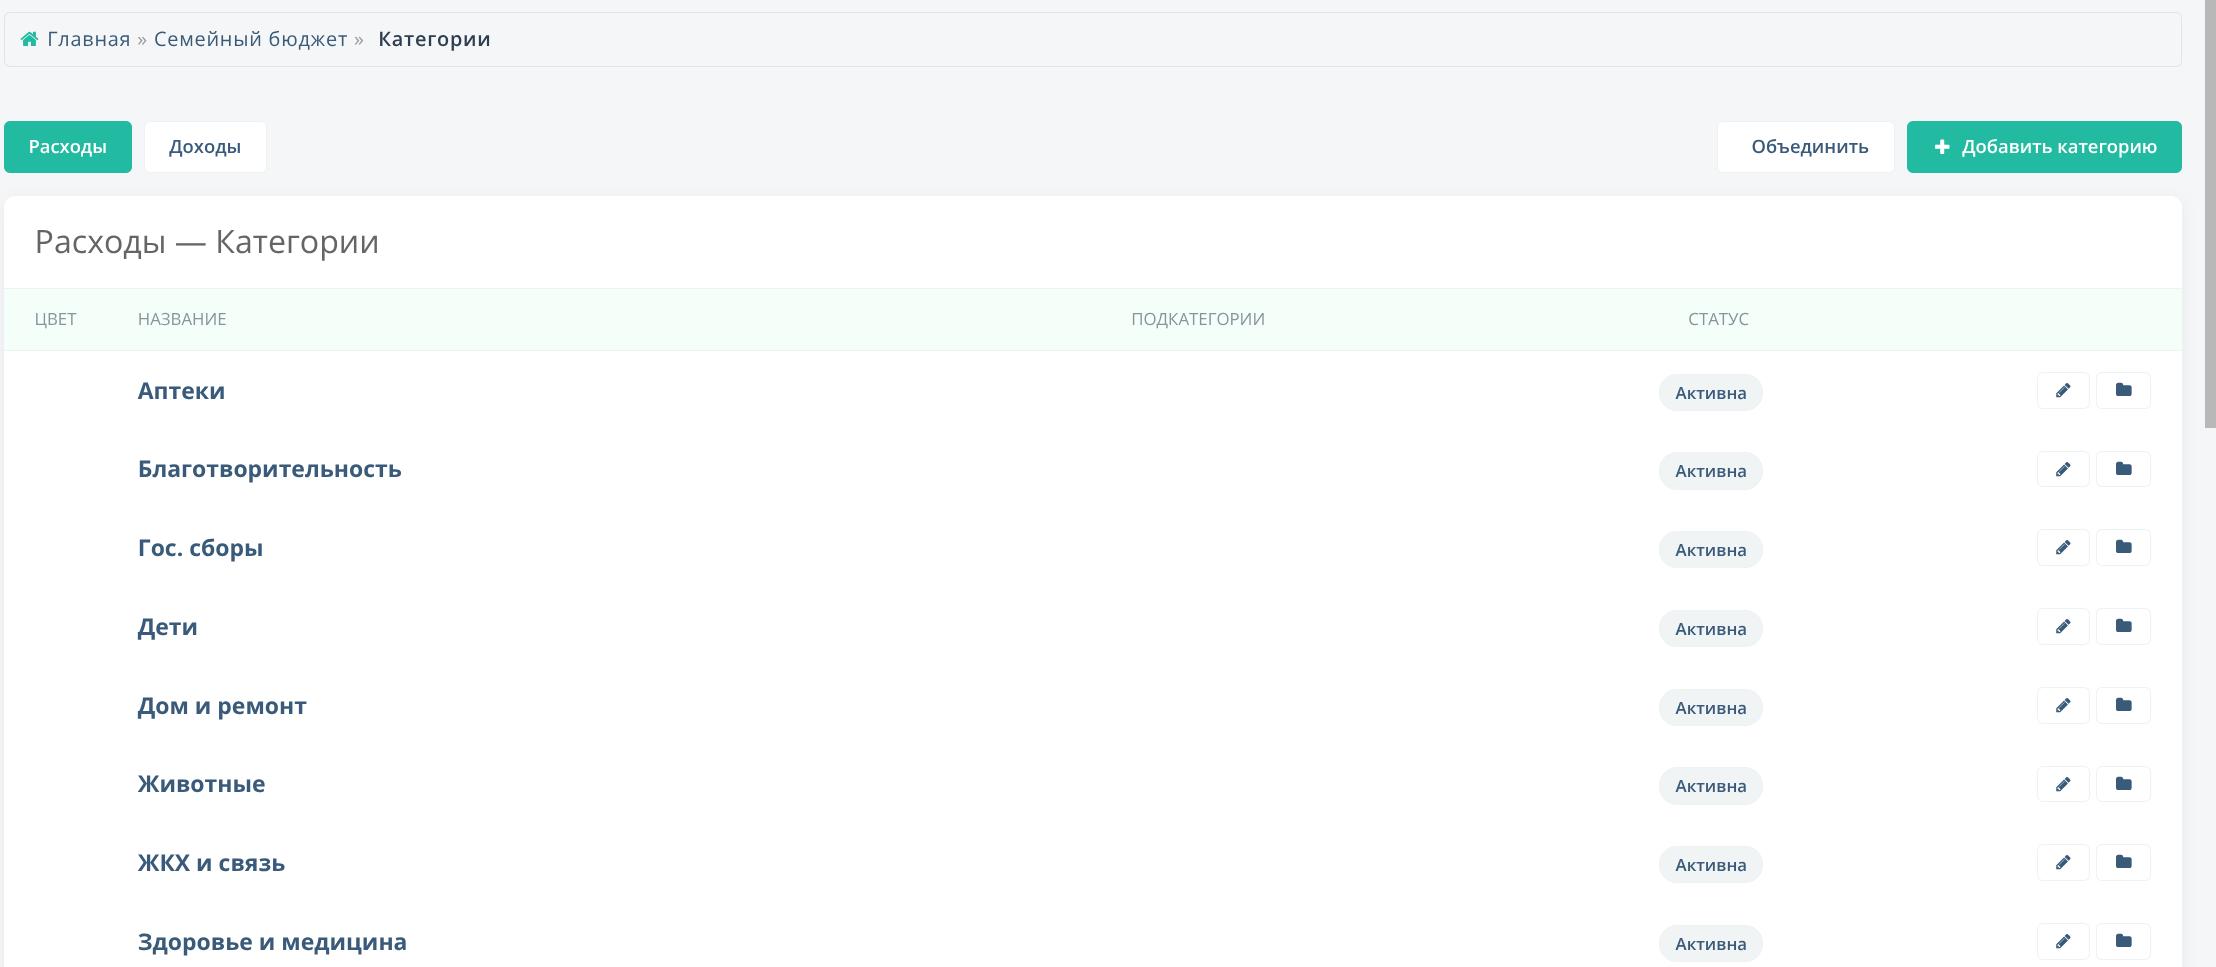Go to Главная breadcrumb link

pos(88,39)
